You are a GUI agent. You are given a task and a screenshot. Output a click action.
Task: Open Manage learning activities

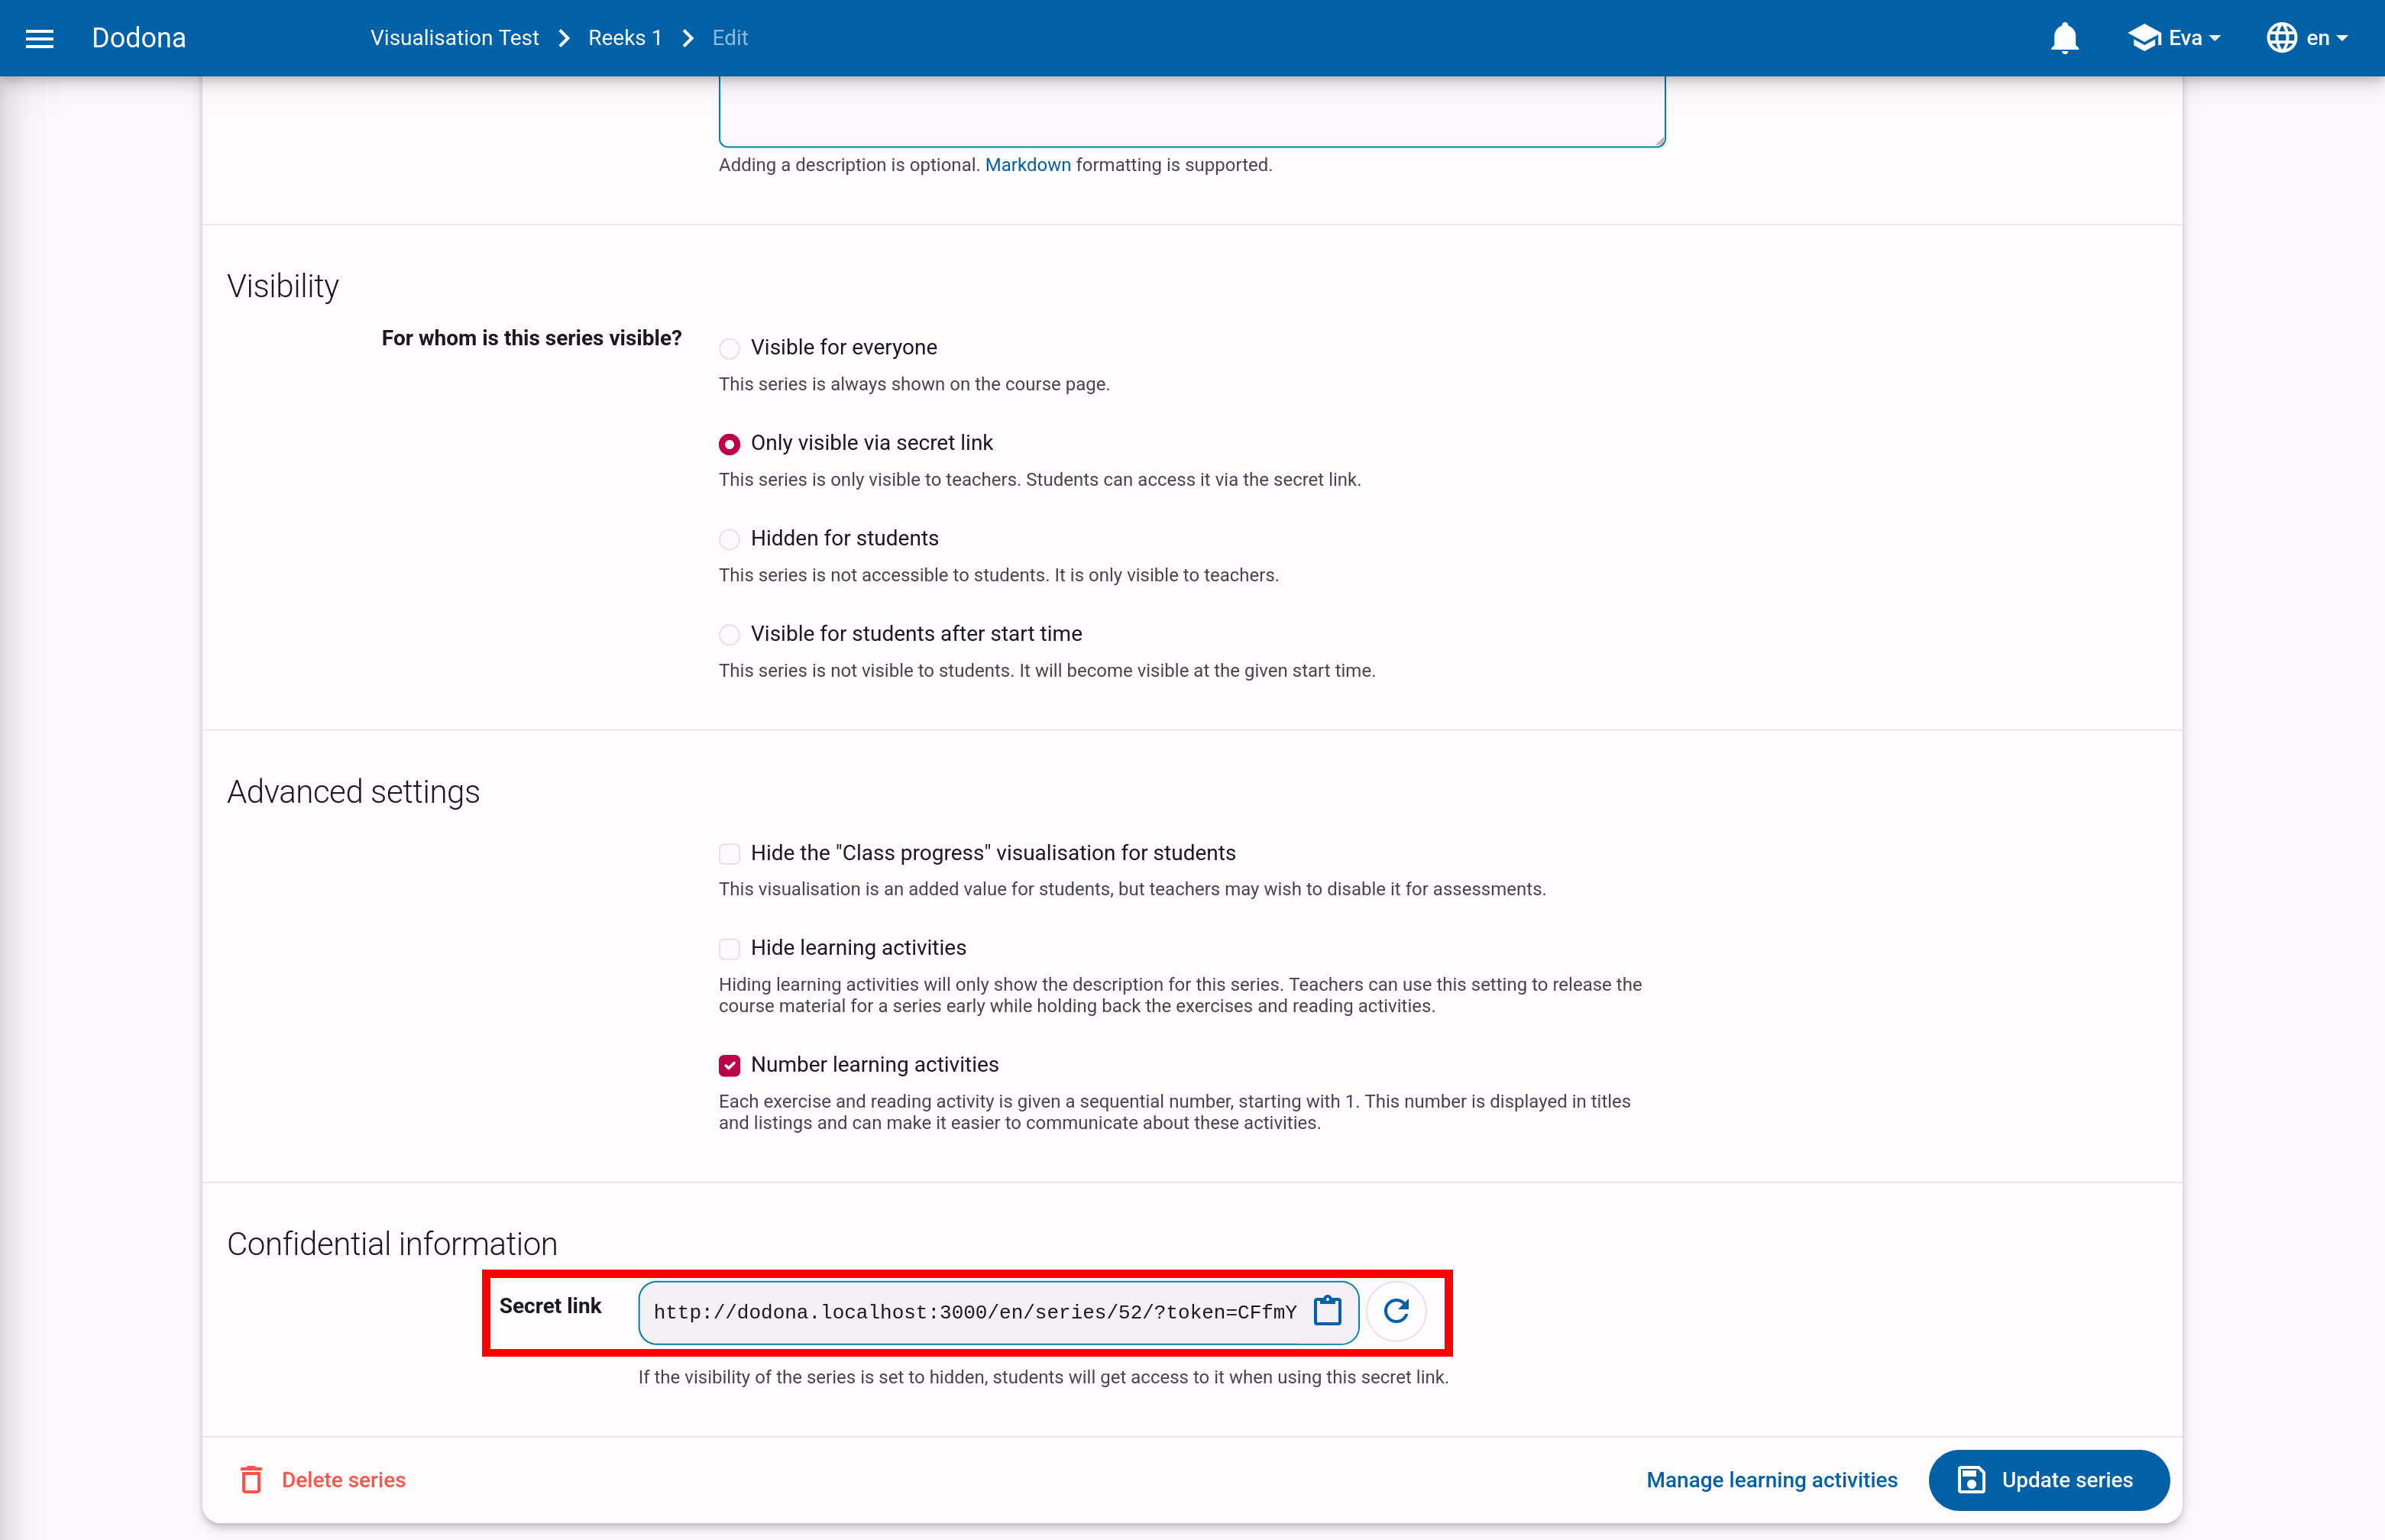click(x=1771, y=1480)
